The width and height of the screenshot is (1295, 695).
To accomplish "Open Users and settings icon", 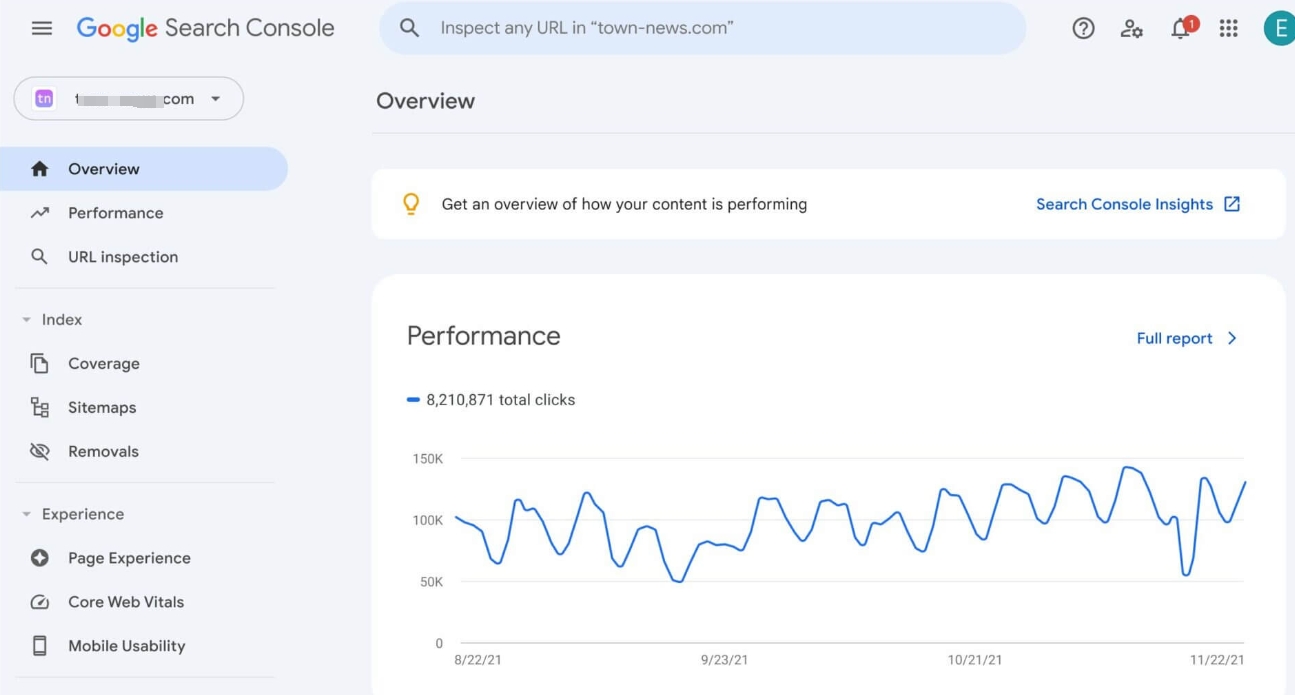I will [x=1132, y=28].
